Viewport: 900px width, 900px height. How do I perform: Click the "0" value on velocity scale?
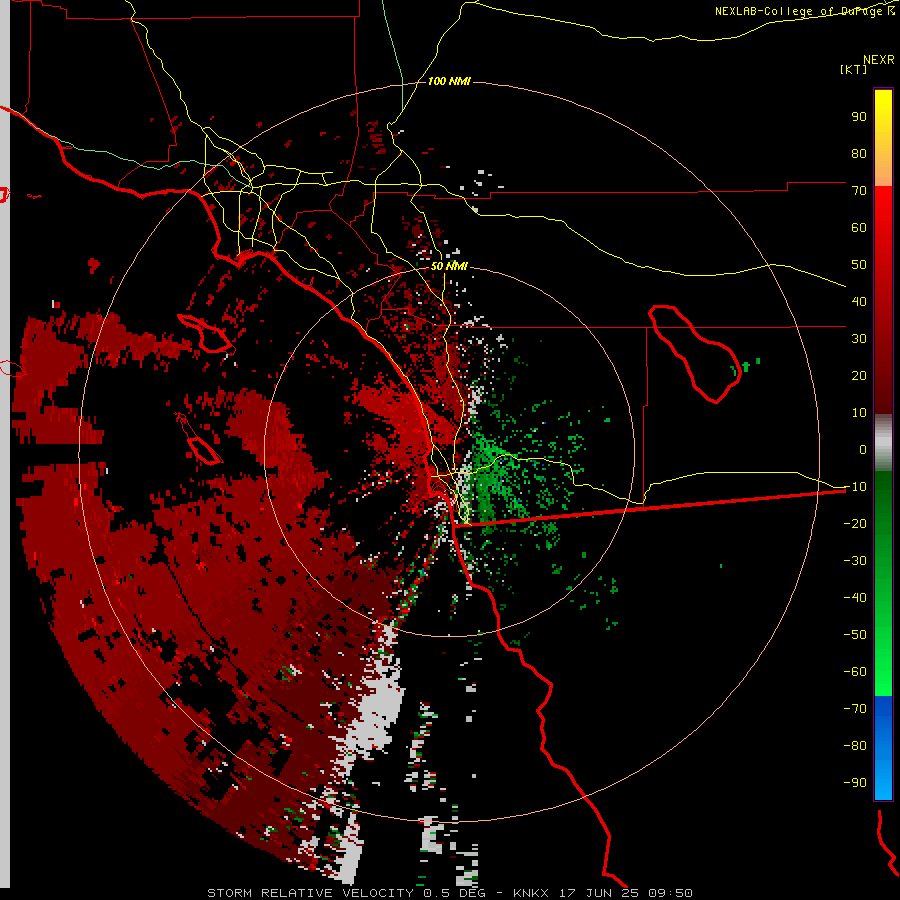tap(863, 449)
